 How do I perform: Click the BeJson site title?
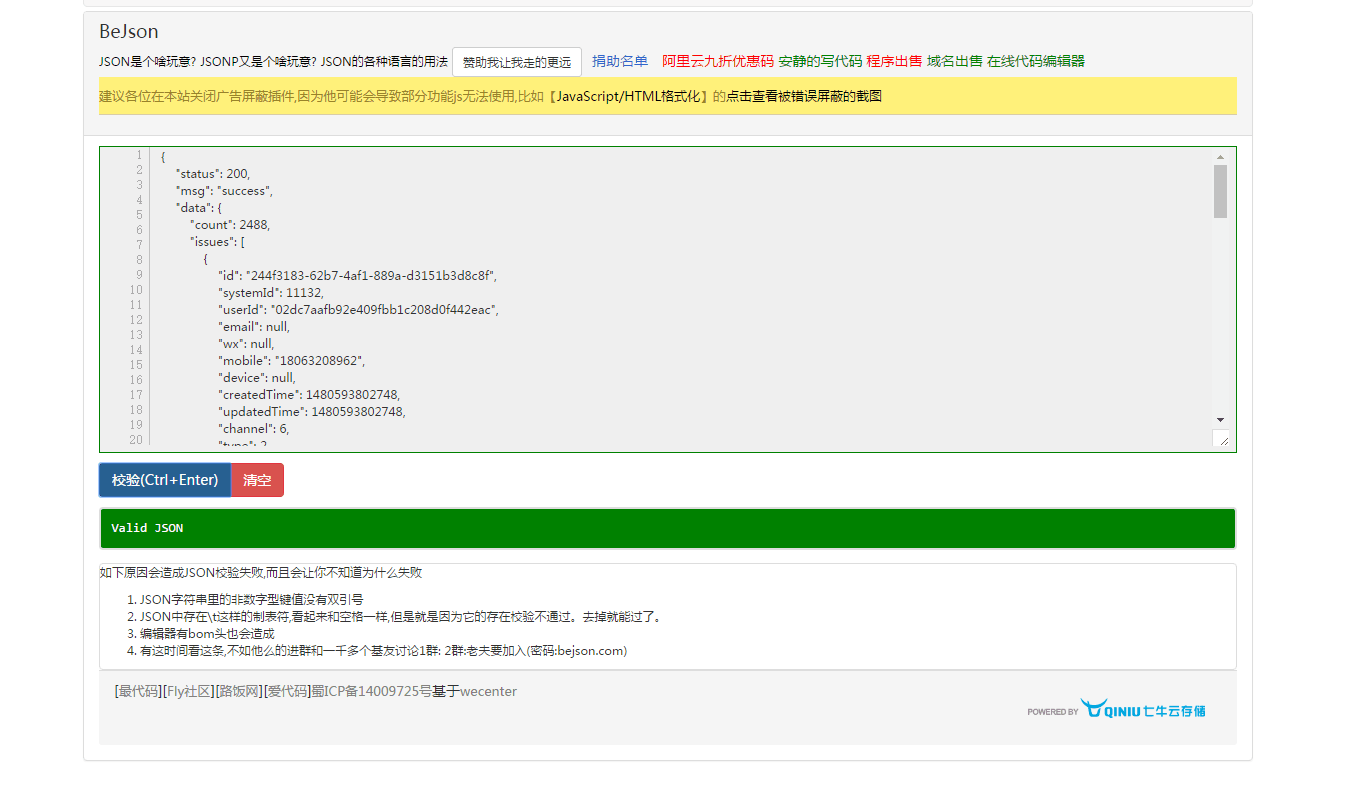point(128,32)
